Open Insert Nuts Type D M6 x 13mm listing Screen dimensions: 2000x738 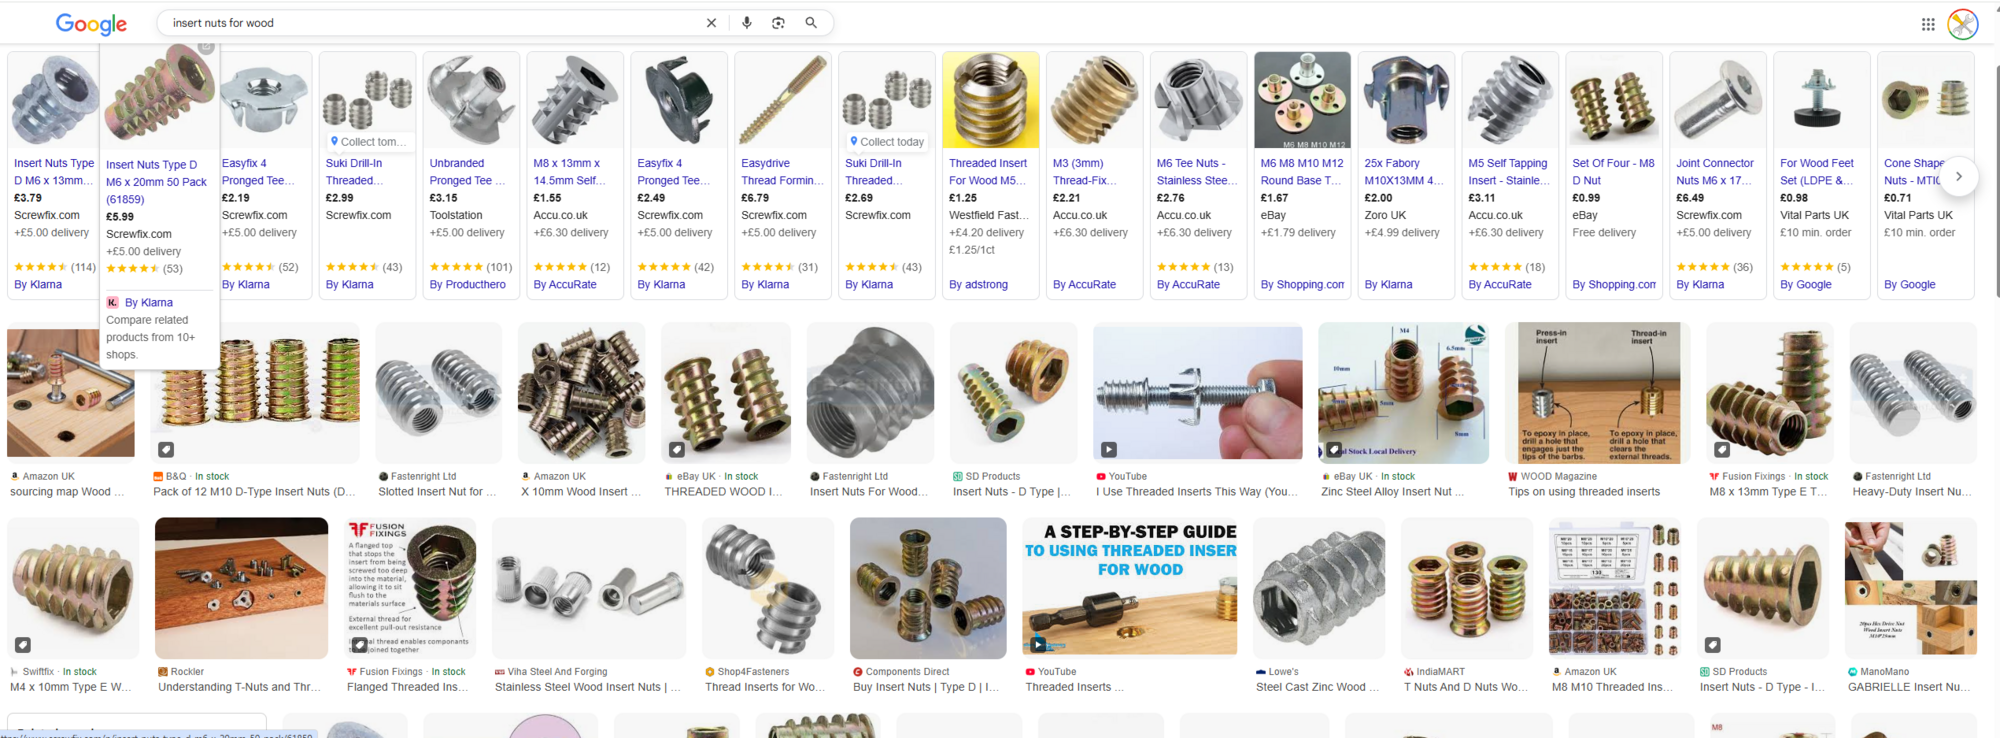(54, 172)
